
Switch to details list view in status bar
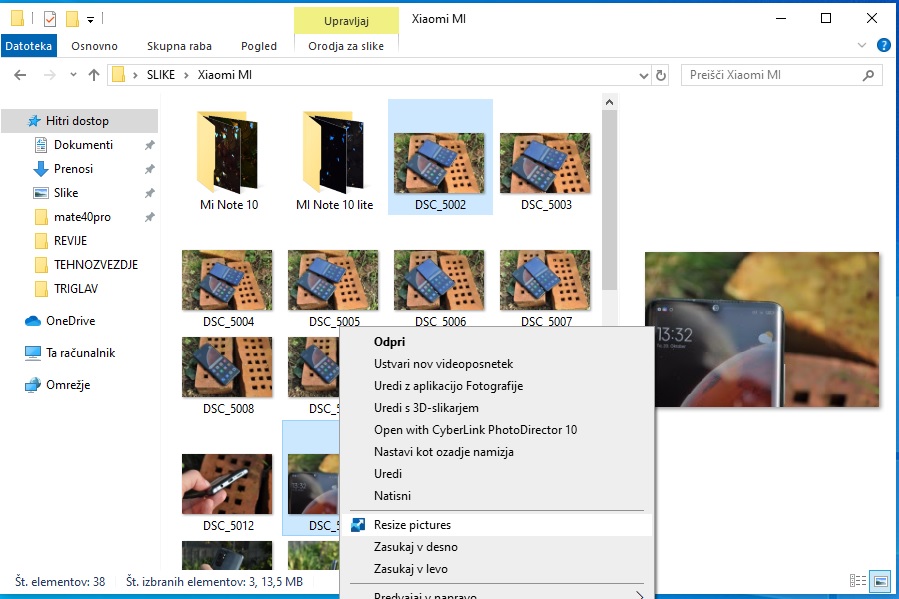[857, 581]
